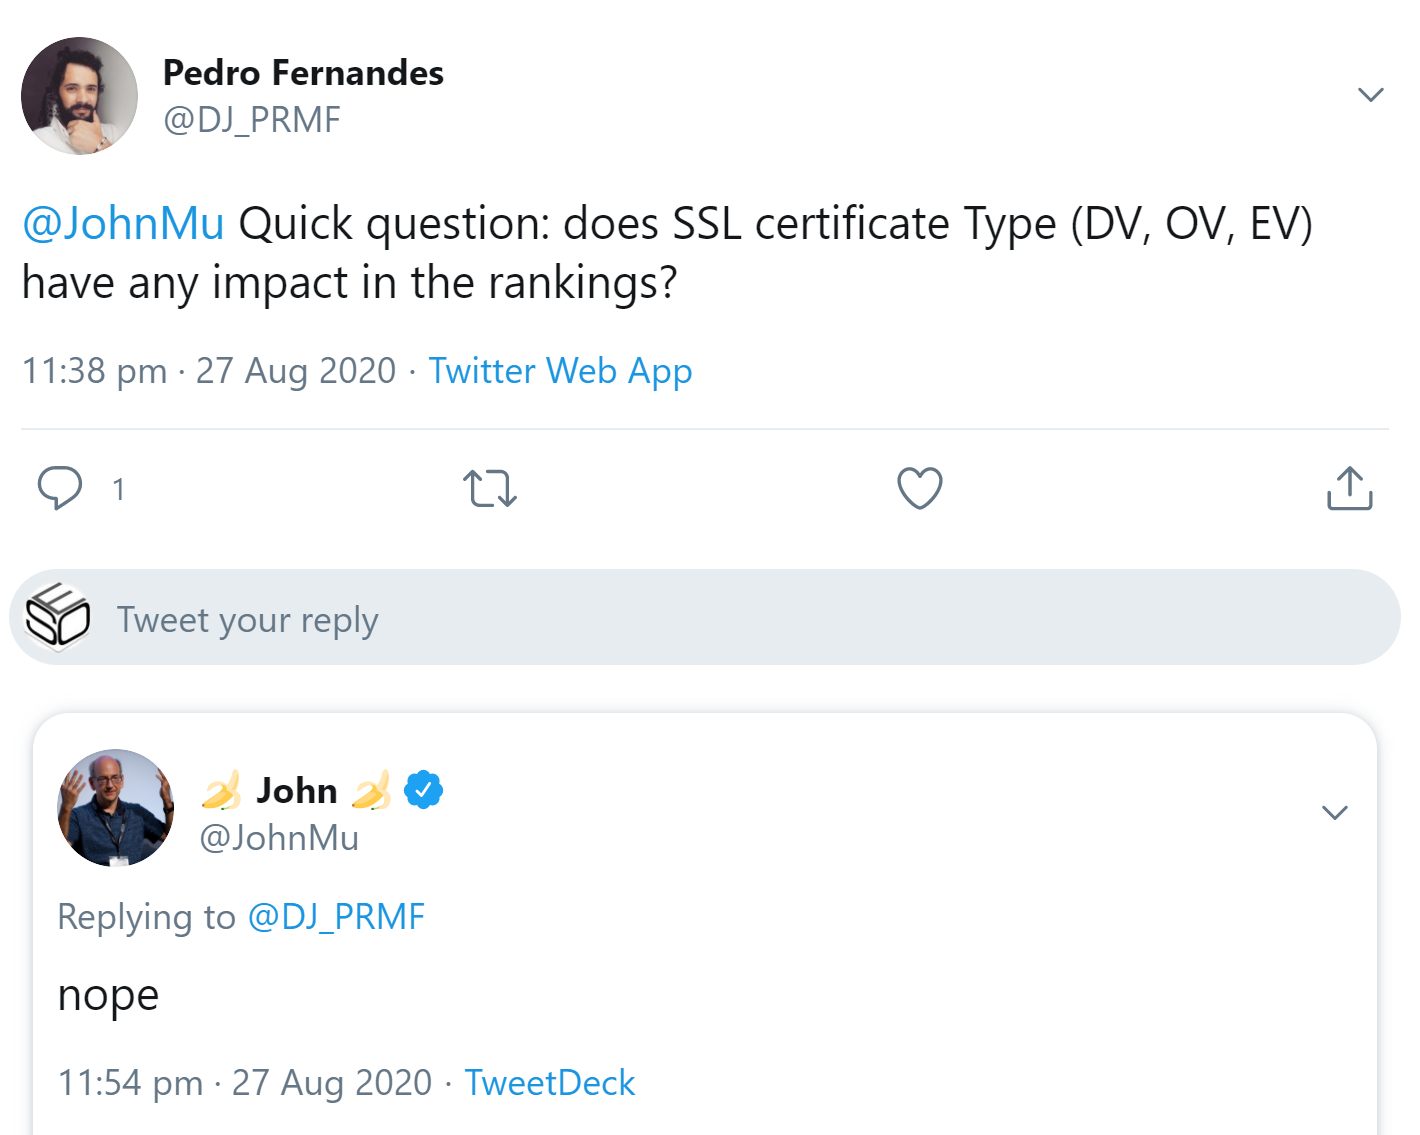
Task: Click John's blue verified badge
Action: click(x=424, y=790)
